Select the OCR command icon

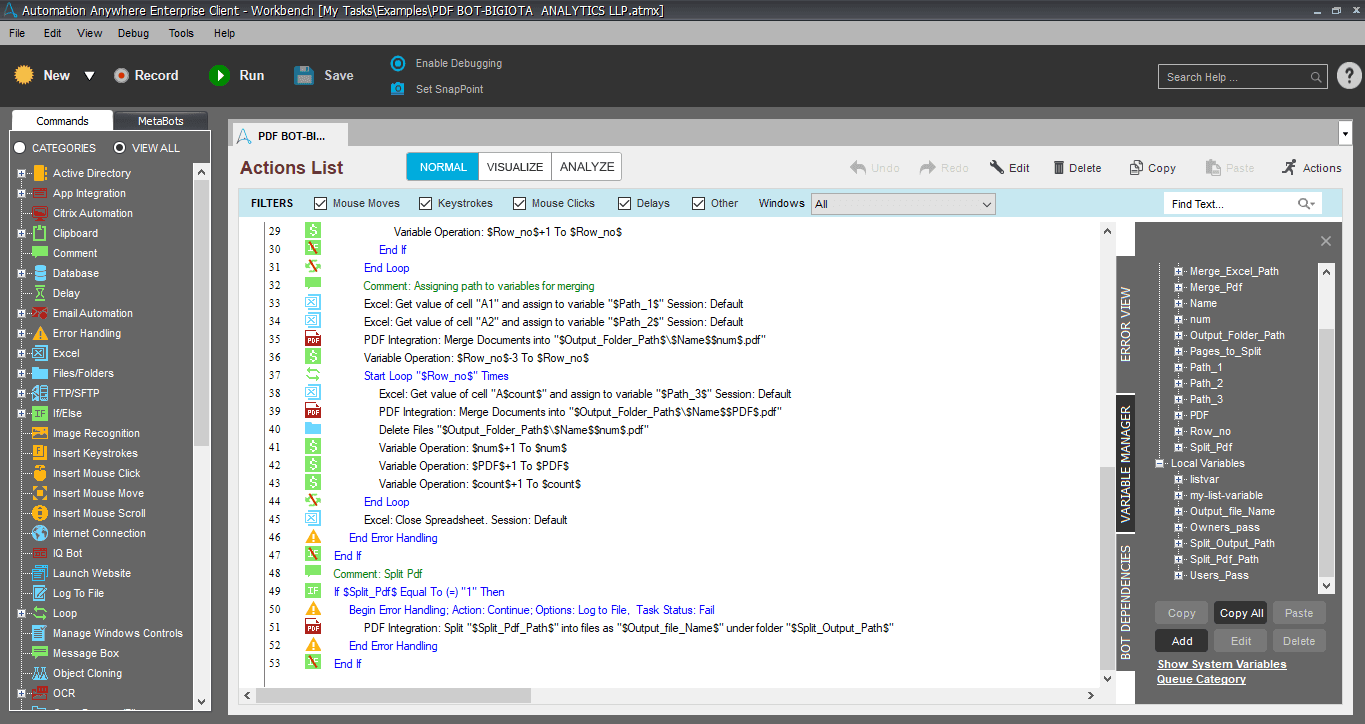coord(39,693)
